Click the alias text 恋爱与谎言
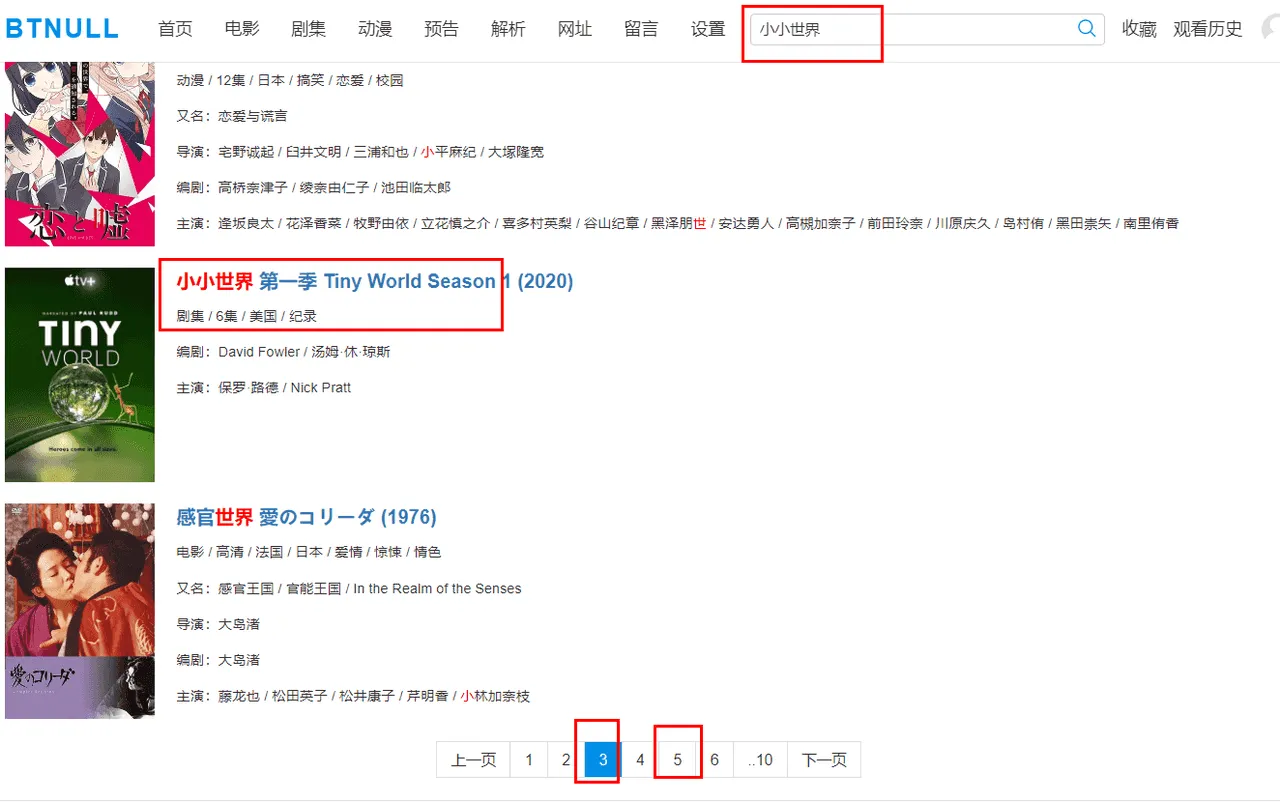The image size is (1280, 802). coord(252,116)
